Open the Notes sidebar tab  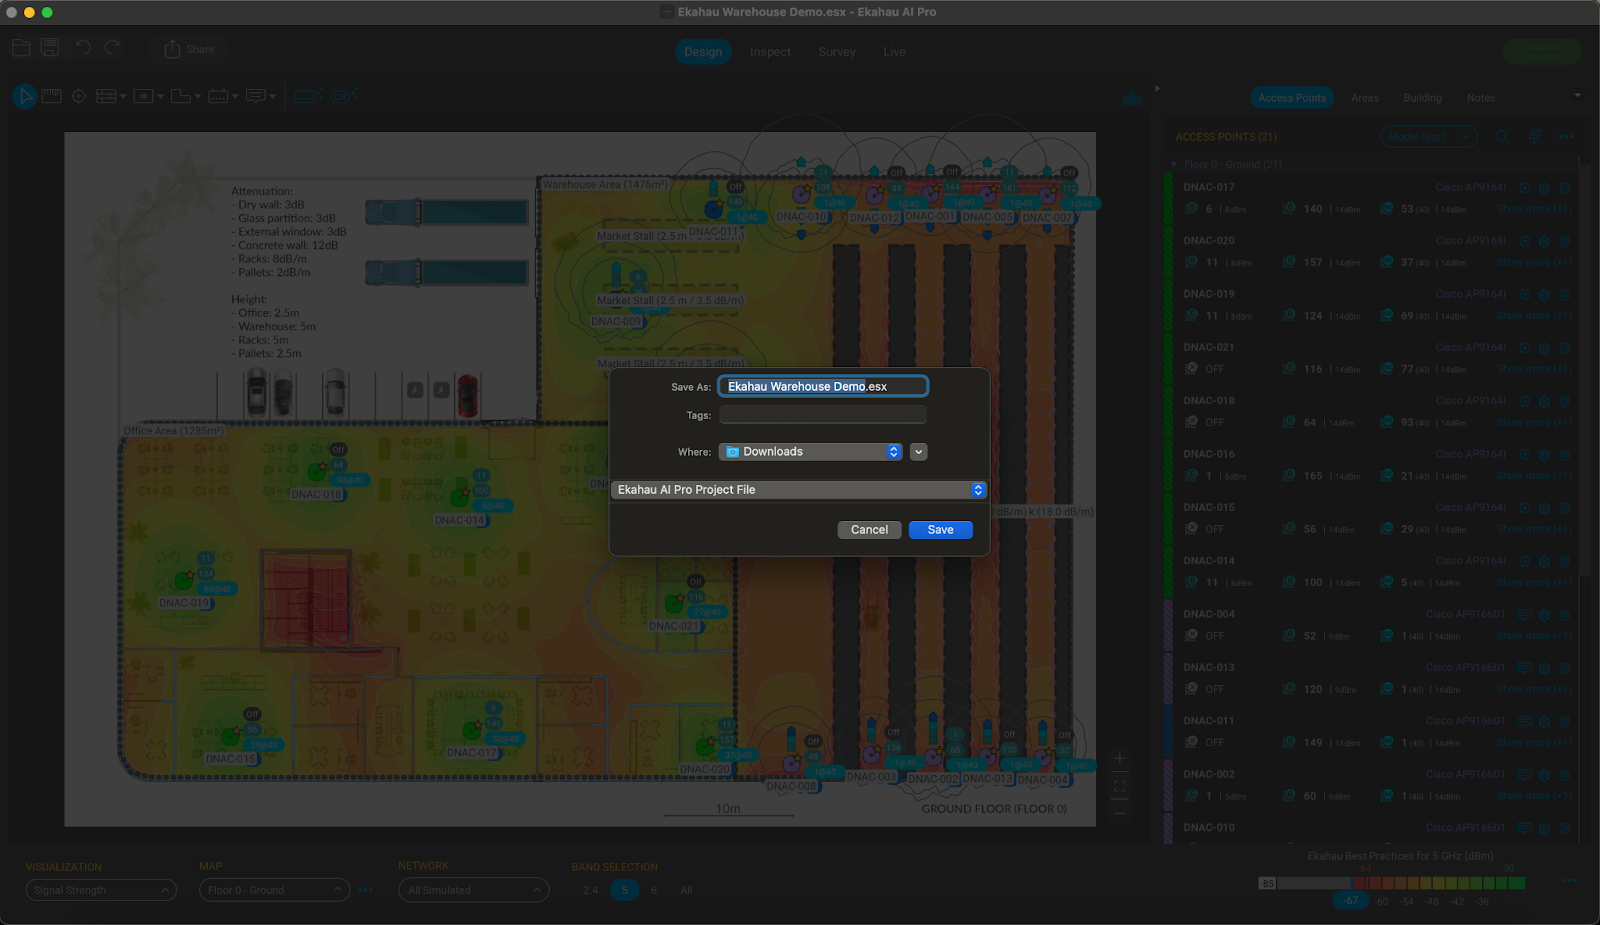(1481, 98)
